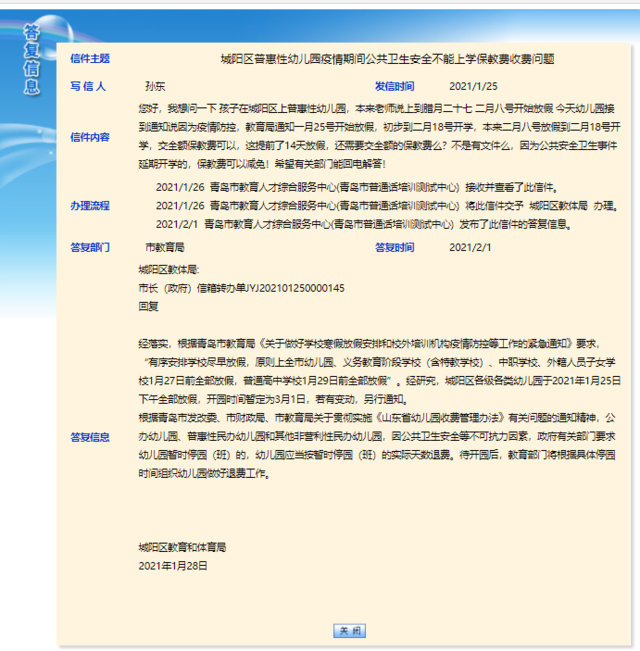Click the 信件主题 label
The image size is (640, 651).
tap(90, 59)
